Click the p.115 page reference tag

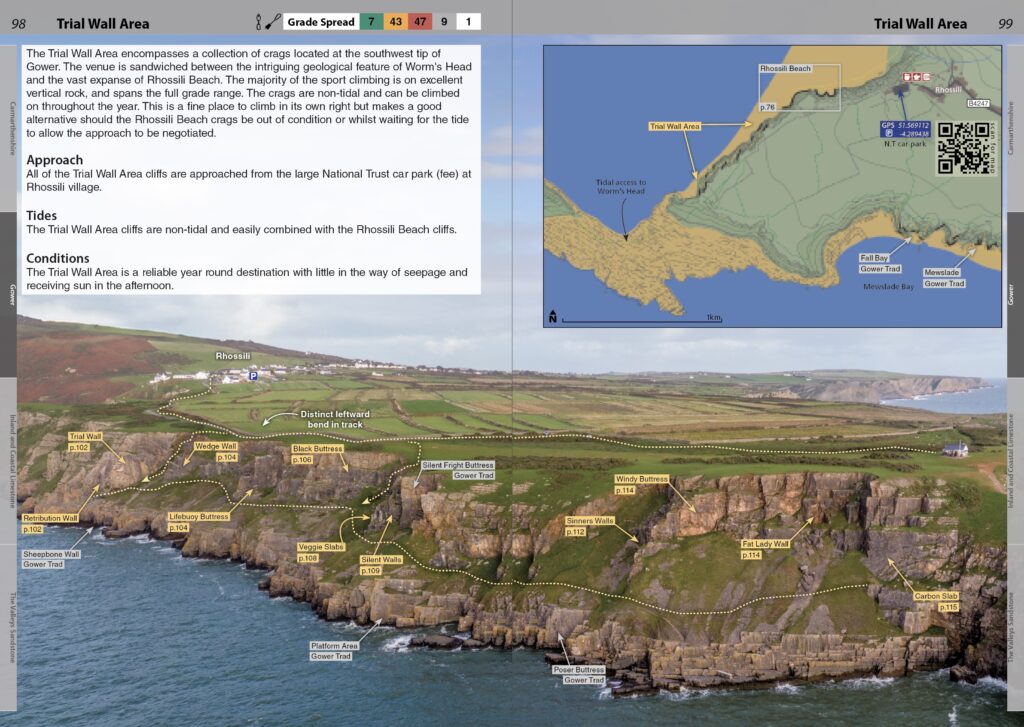click(948, 607)
